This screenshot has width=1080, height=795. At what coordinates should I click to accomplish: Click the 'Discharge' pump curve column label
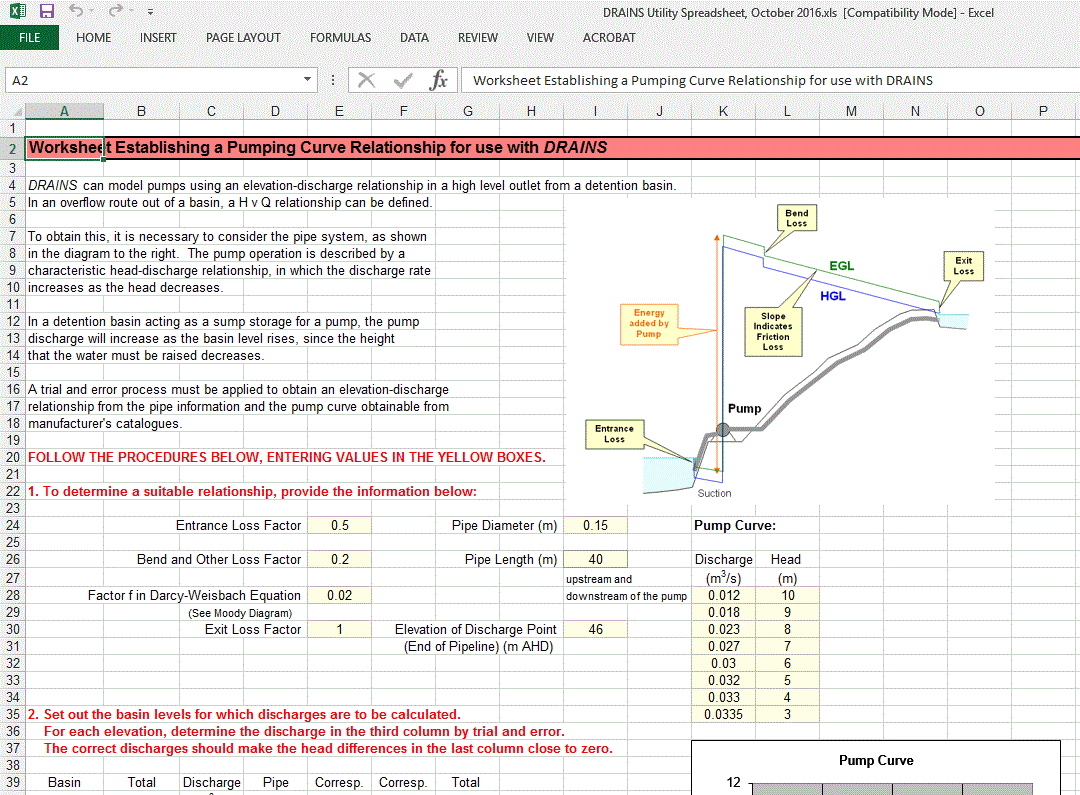click(723, 559)
